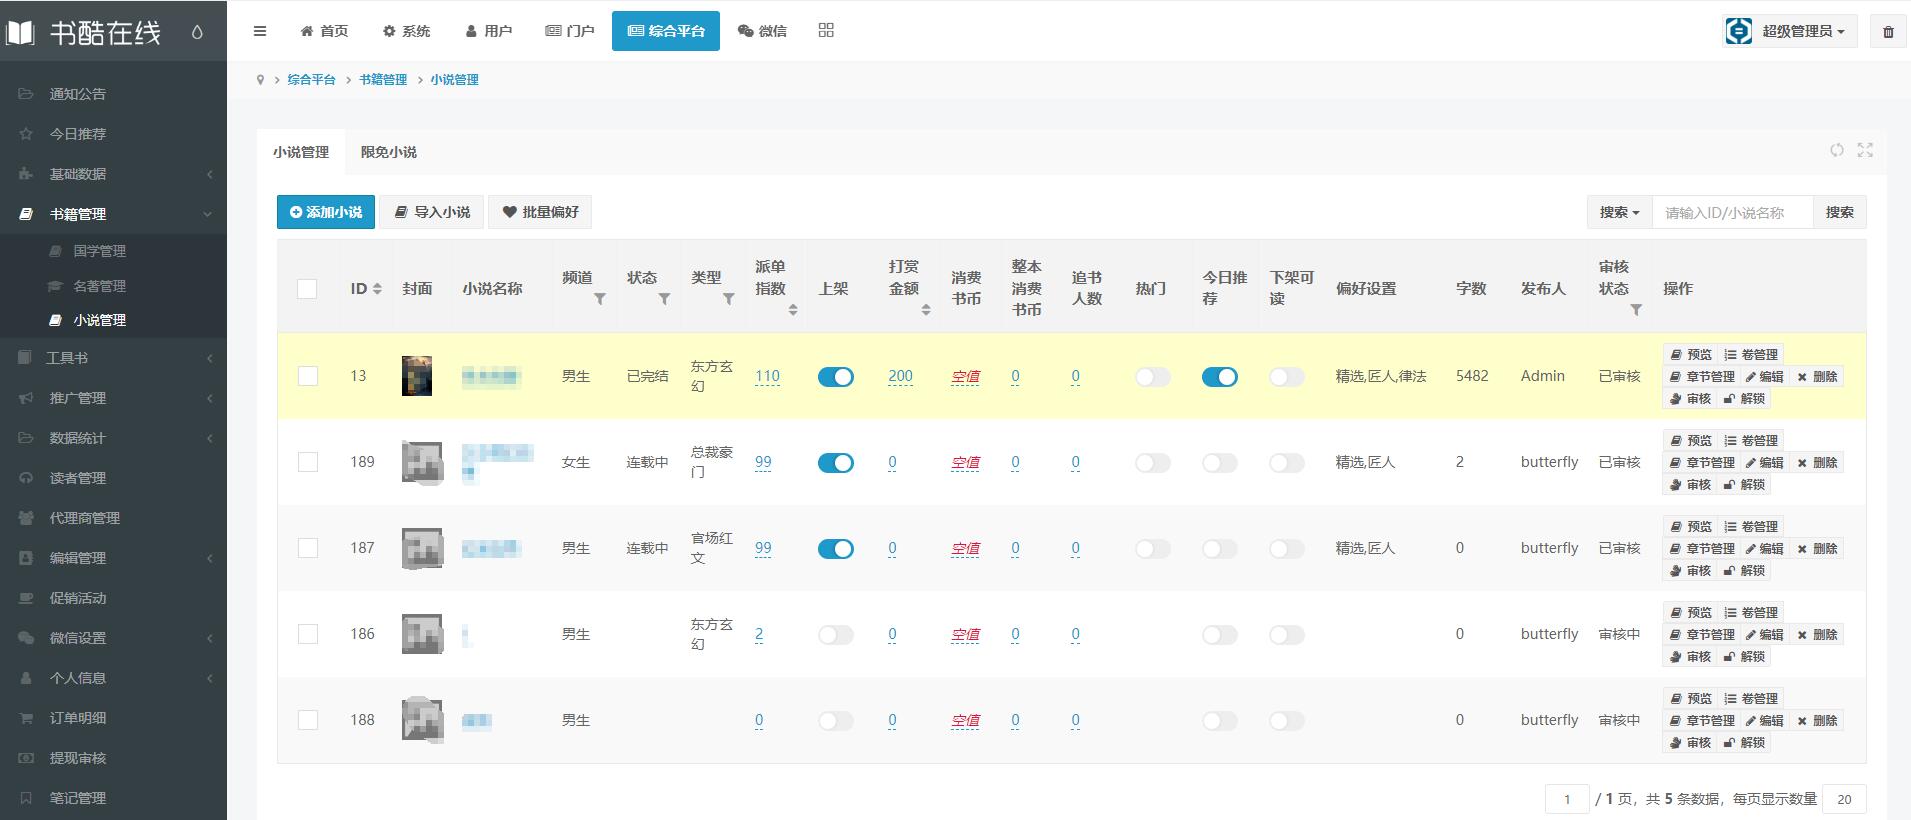
Task: Click the trash icon in top-right corner
Action: [1888, 32]
